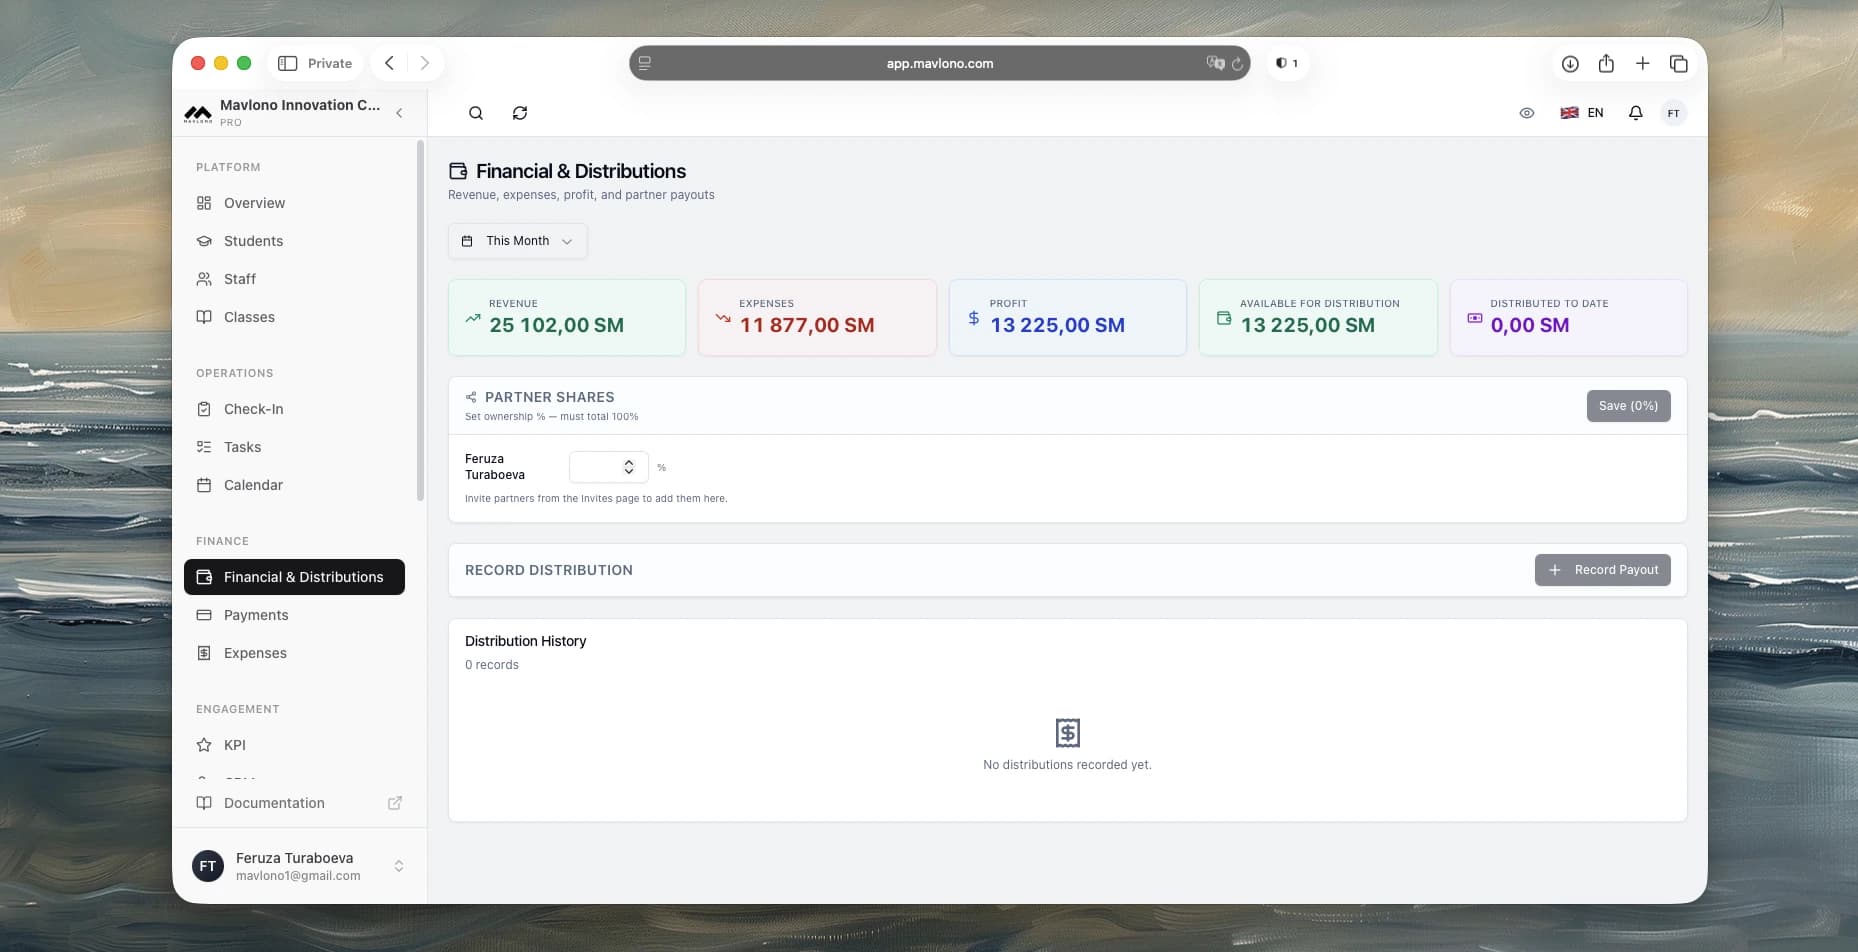Viewport: 1858px width, 952px height.
Task: Click the browser back arrow
Action: 389,63
